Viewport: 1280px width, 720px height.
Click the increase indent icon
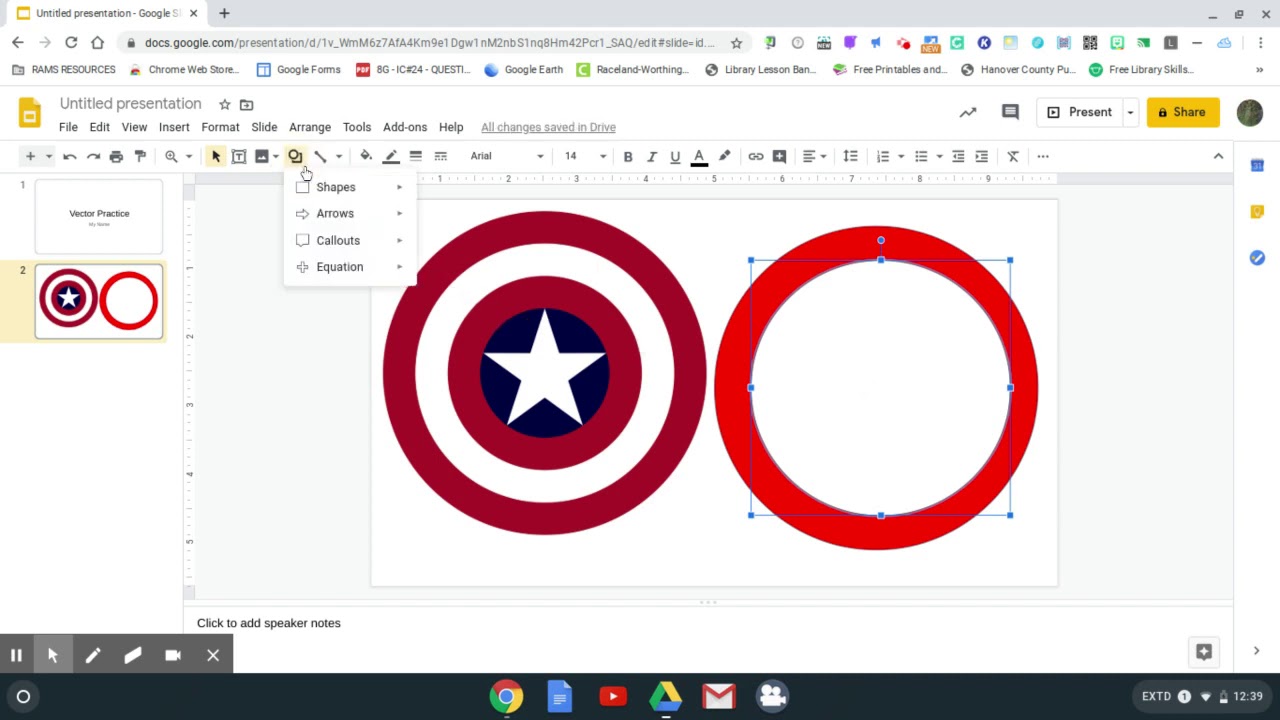point(982,156)
